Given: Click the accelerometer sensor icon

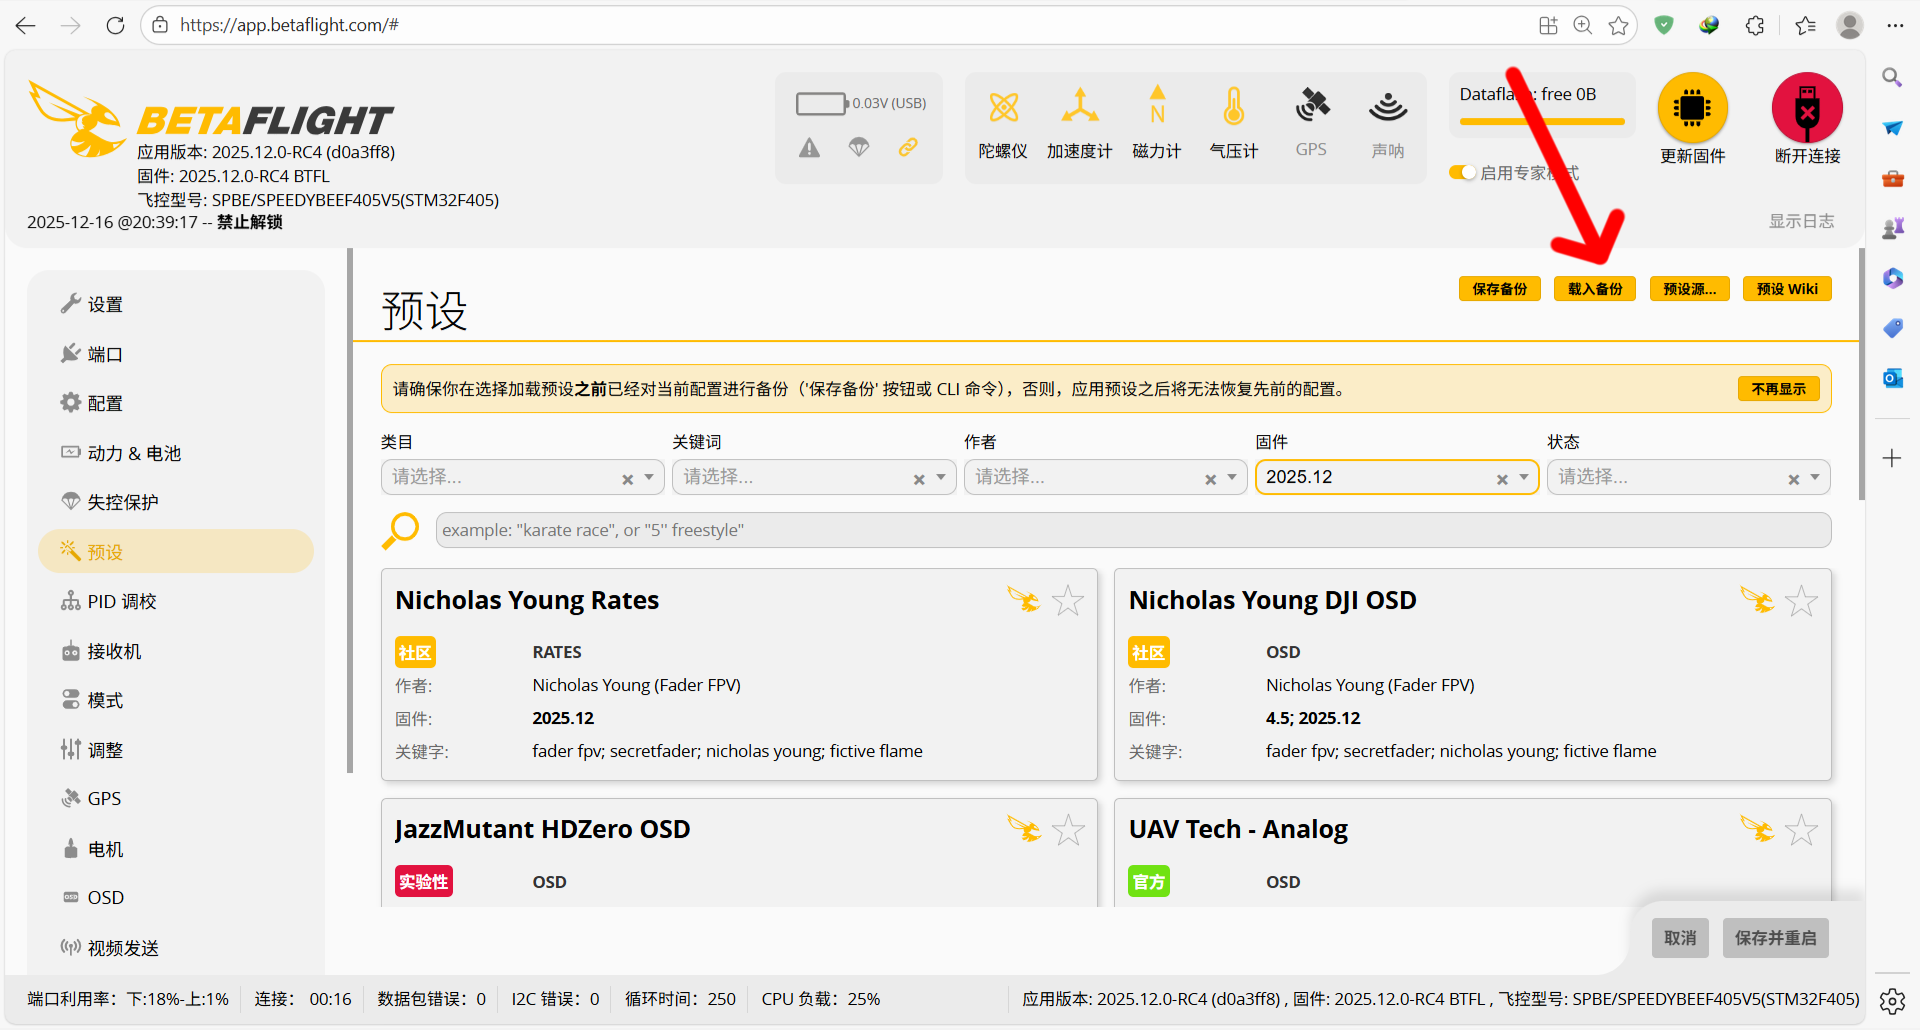Looking at the screenshot, I should coord(1079,108).
